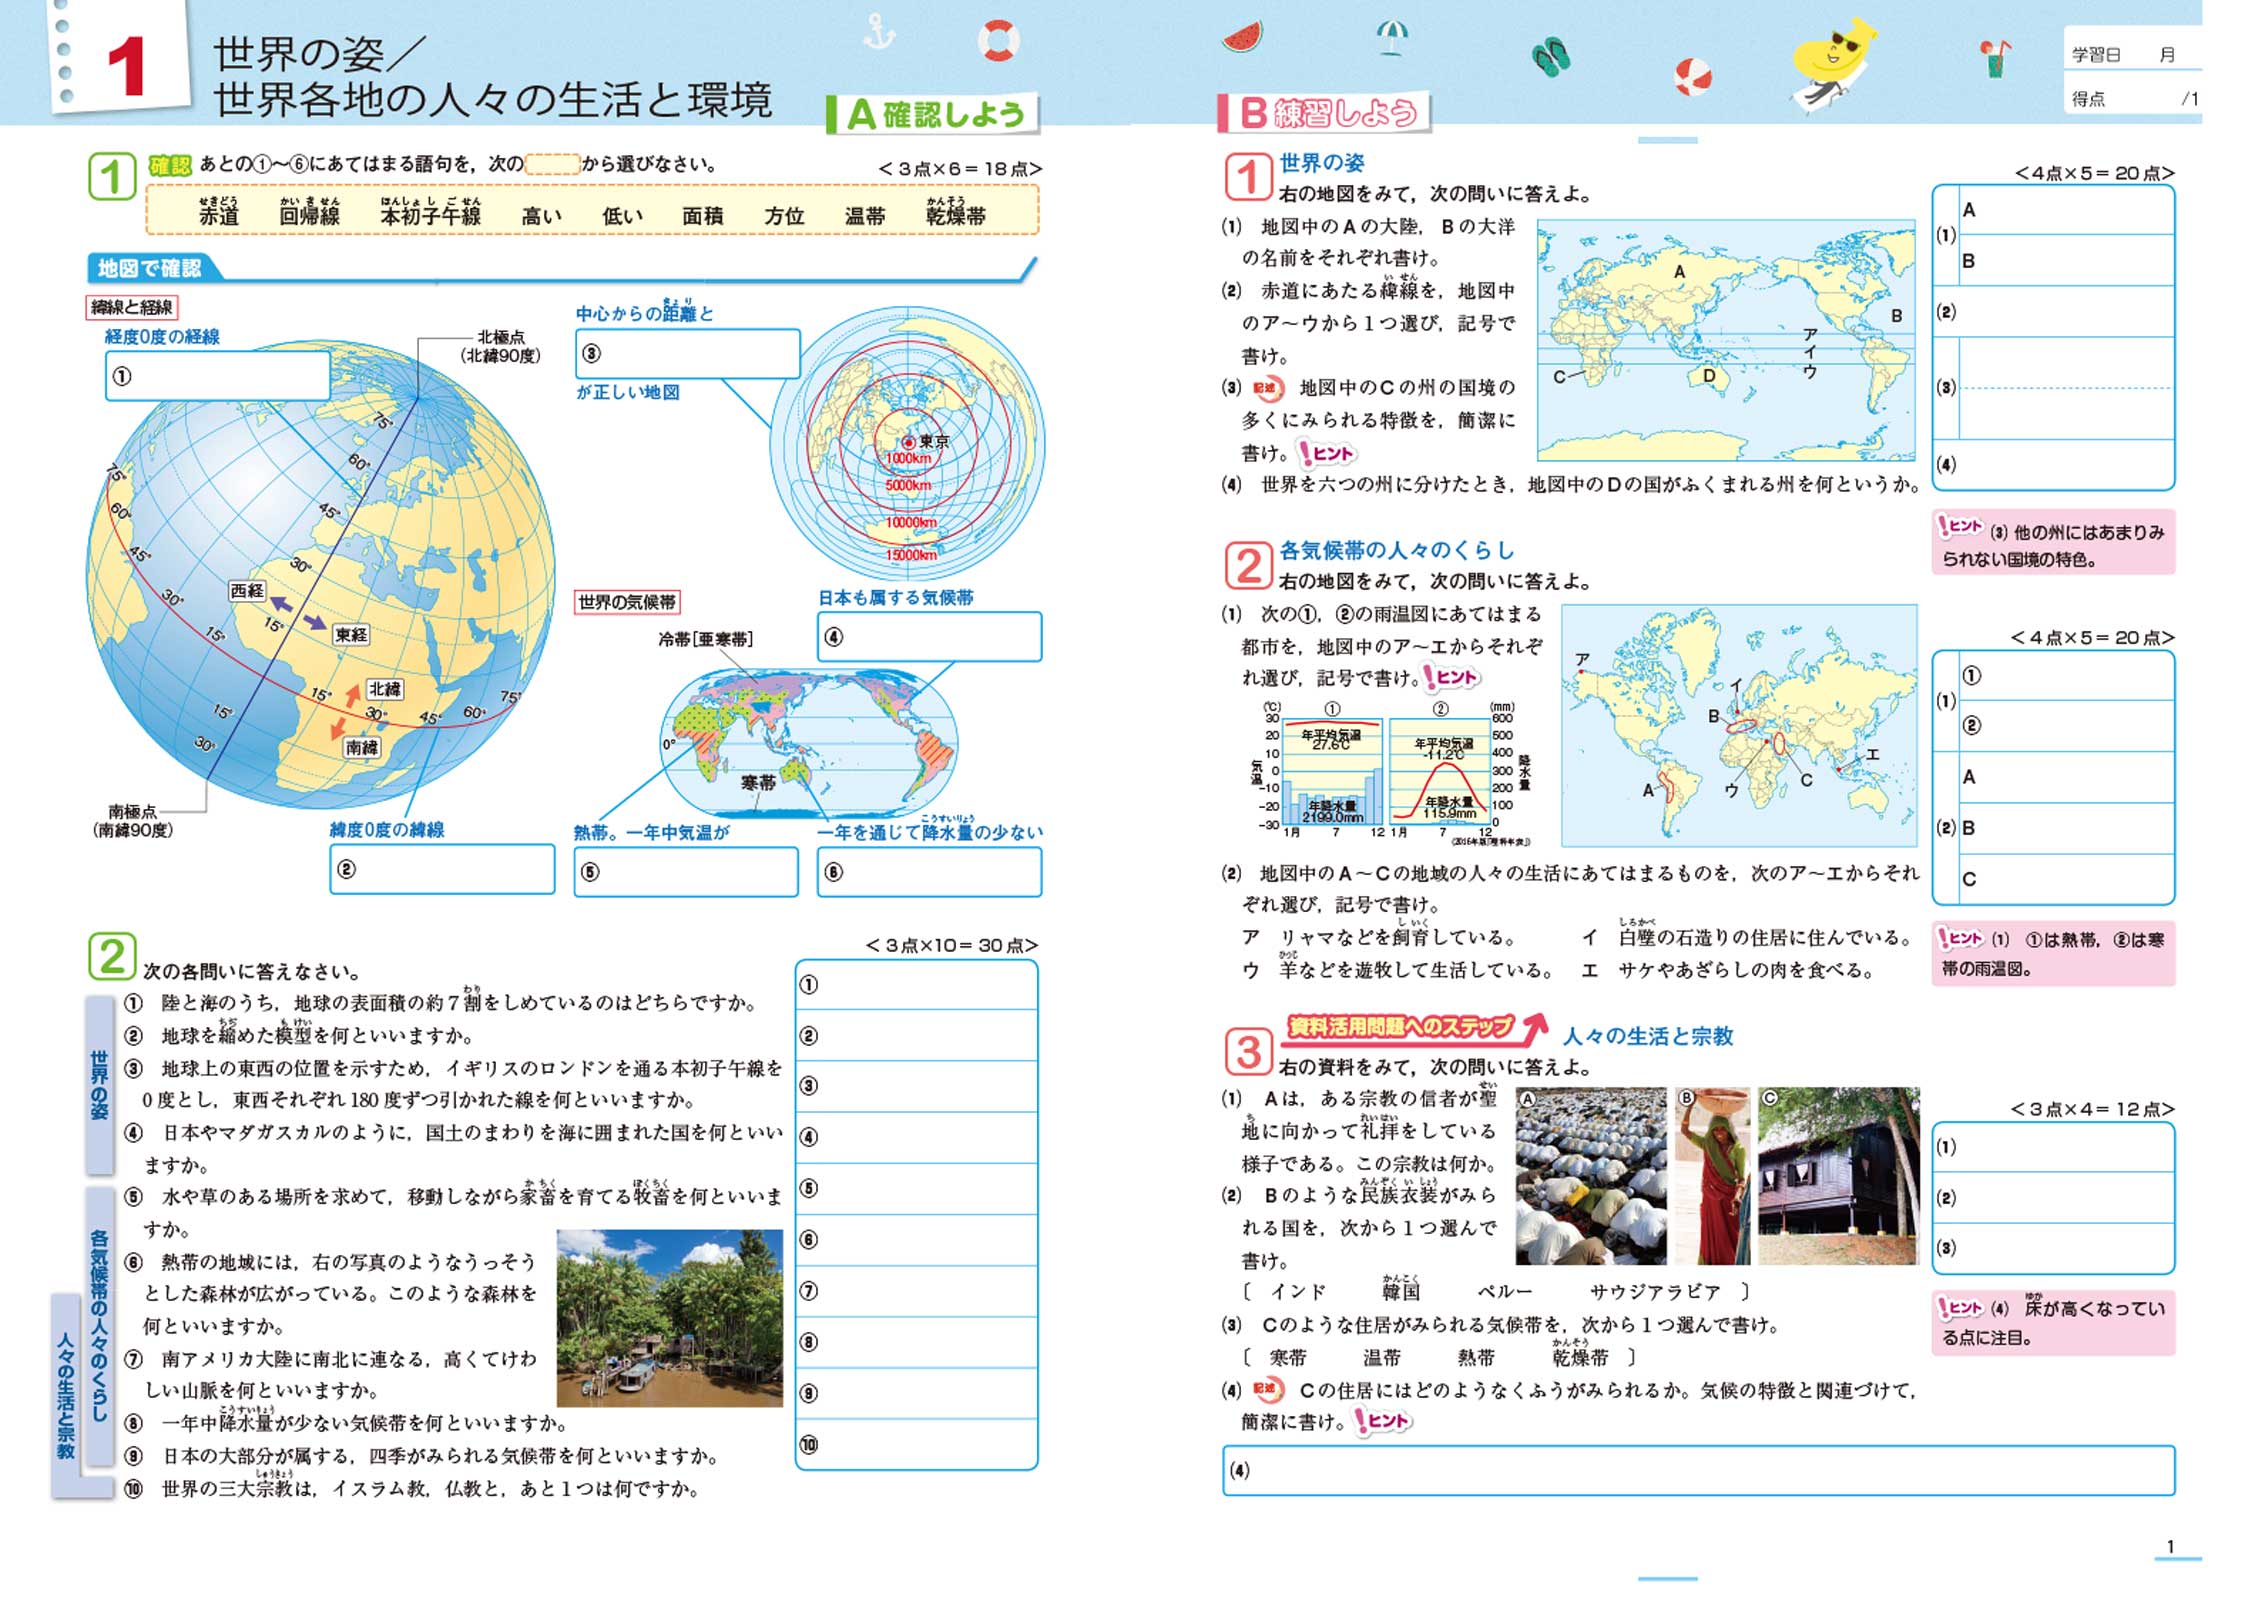
Task: Click the 各気候帯の人々のくらし side tab
Action: [x=99, y=1325]
